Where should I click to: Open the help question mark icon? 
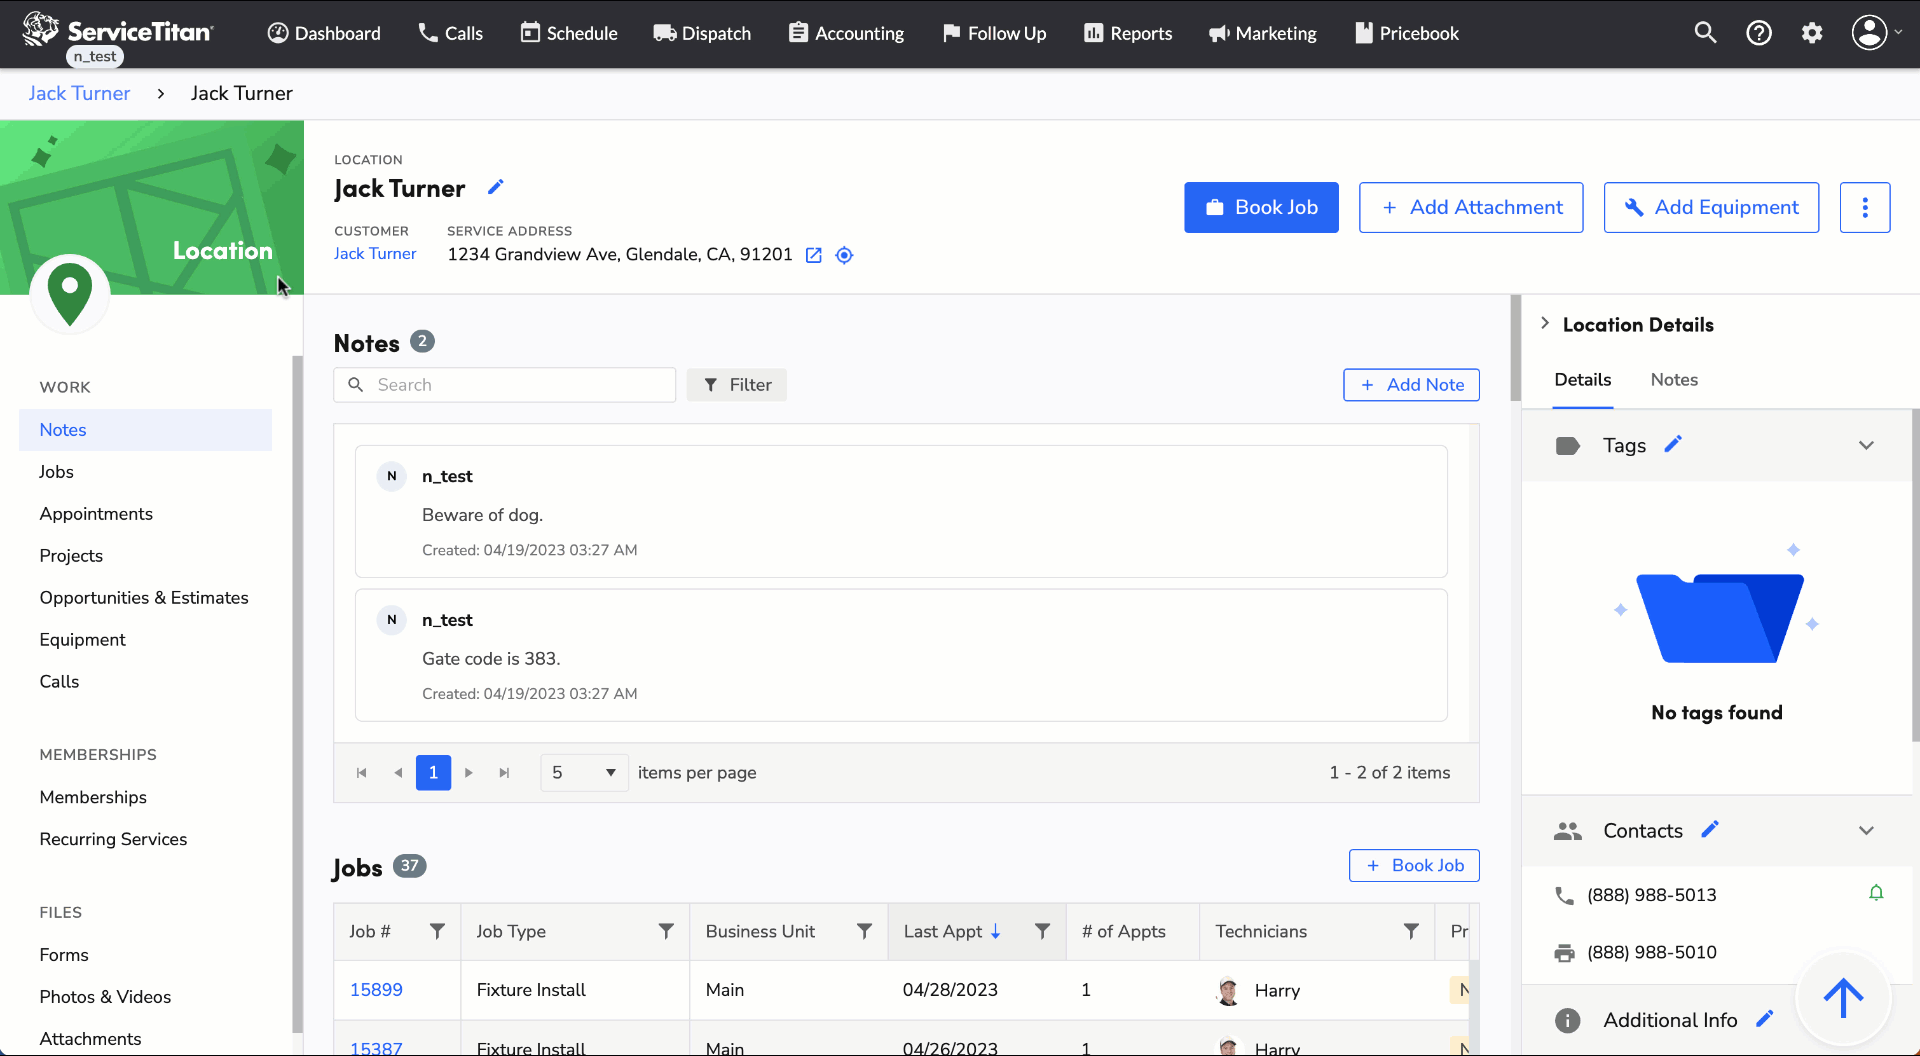coord(1759,32)
